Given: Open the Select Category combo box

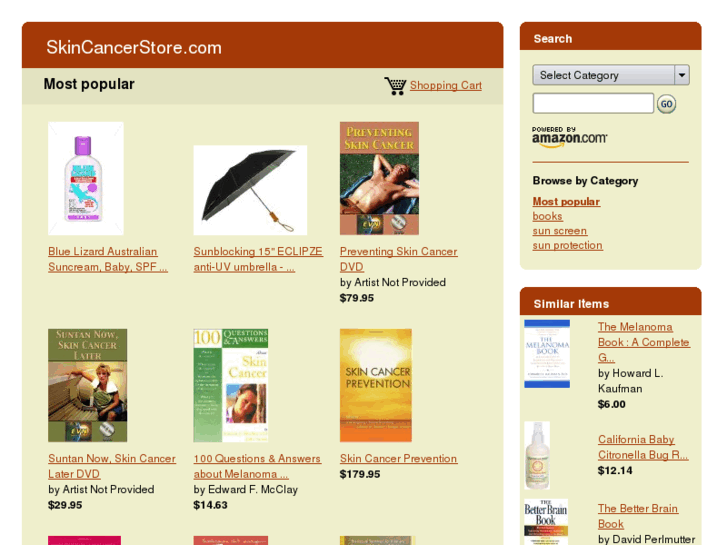Looking at the screenshot, I should point(611,75).
